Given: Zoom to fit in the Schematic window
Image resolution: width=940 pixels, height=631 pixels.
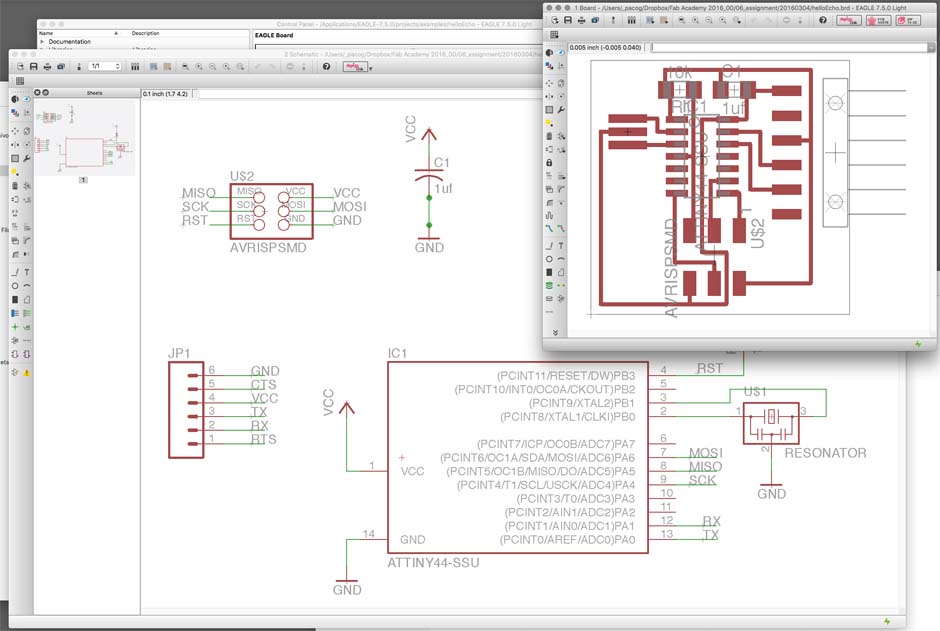Looking at the screenshot, I should click(x=185, y=67).
